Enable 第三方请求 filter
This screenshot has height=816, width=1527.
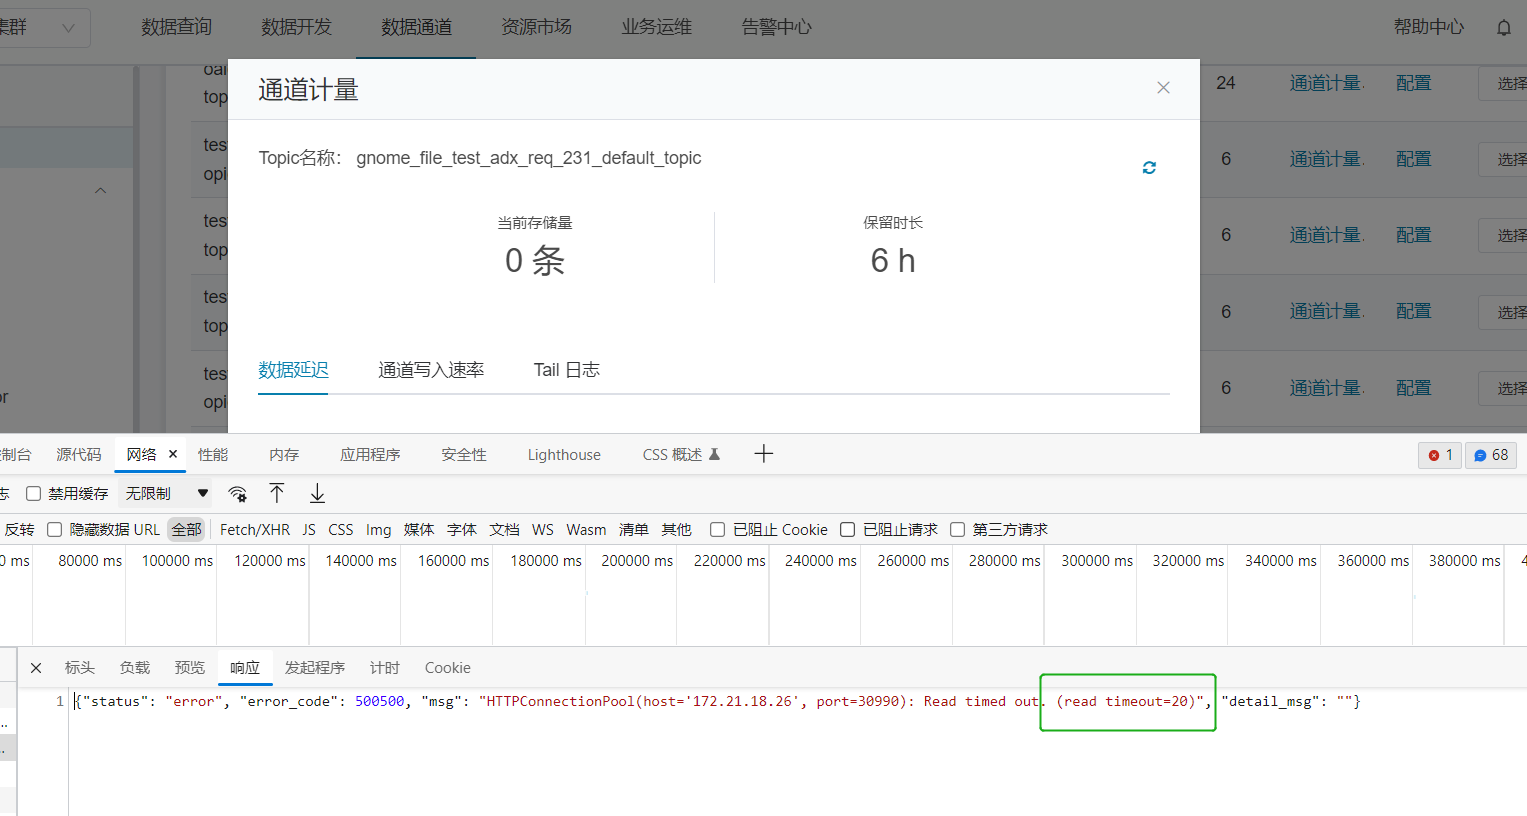pyautogui.click(x=957, y=530)
